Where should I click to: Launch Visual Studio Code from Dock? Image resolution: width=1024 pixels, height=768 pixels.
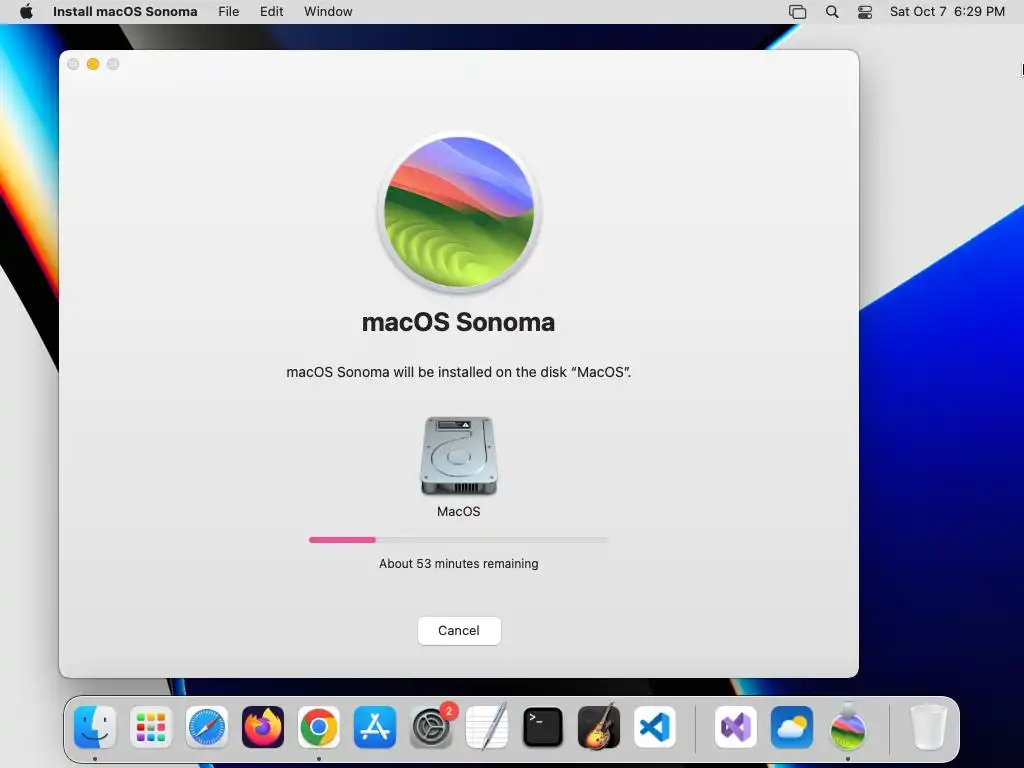(655, 727)
